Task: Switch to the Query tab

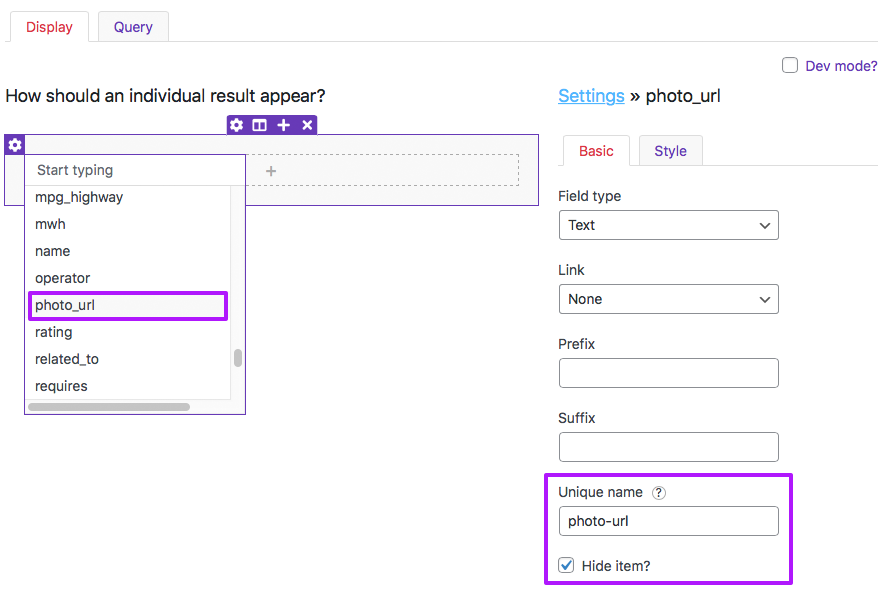Action: click(x=133, y=27)
